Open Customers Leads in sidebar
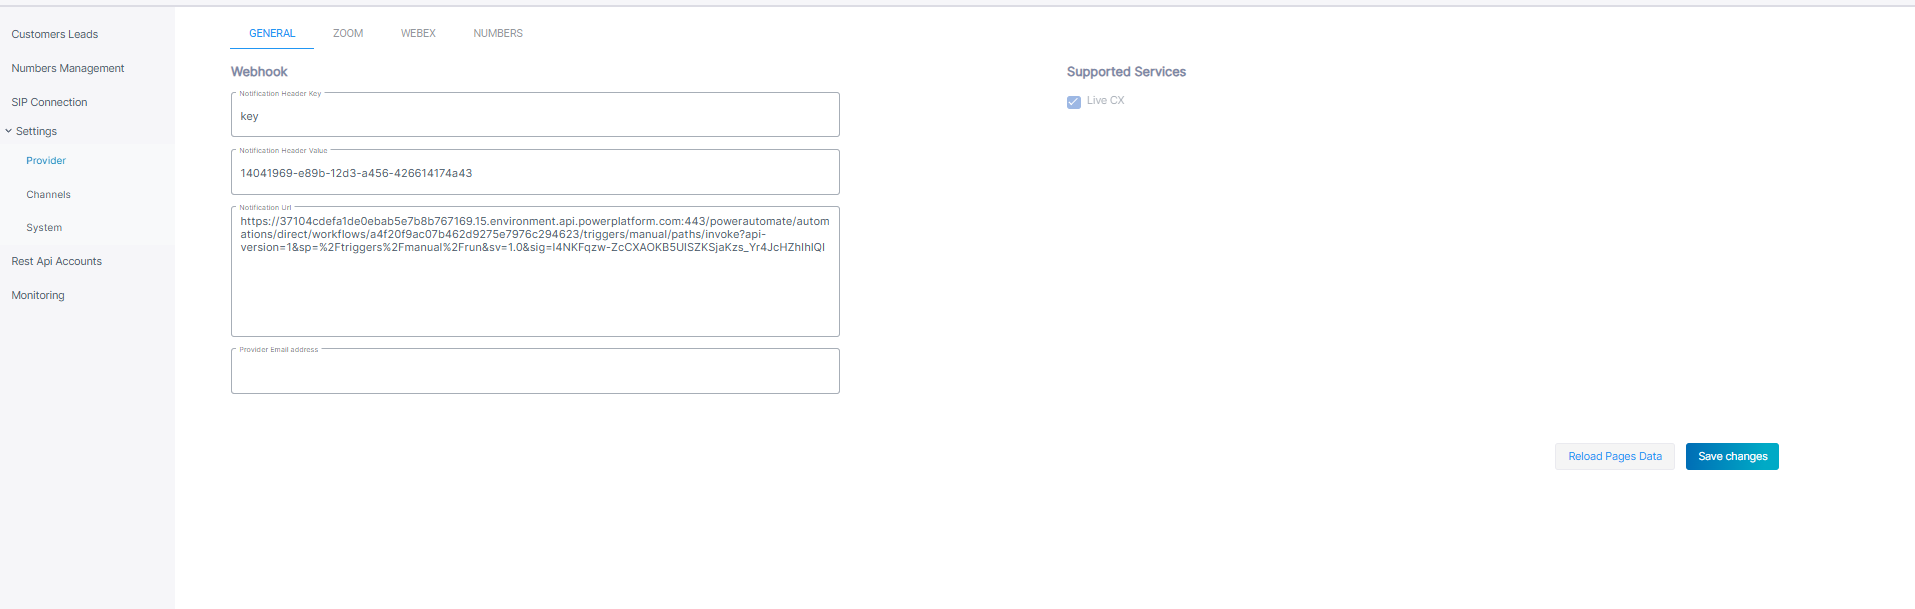The width and height of the screenshot is (1915, 609). coord(55,34)
